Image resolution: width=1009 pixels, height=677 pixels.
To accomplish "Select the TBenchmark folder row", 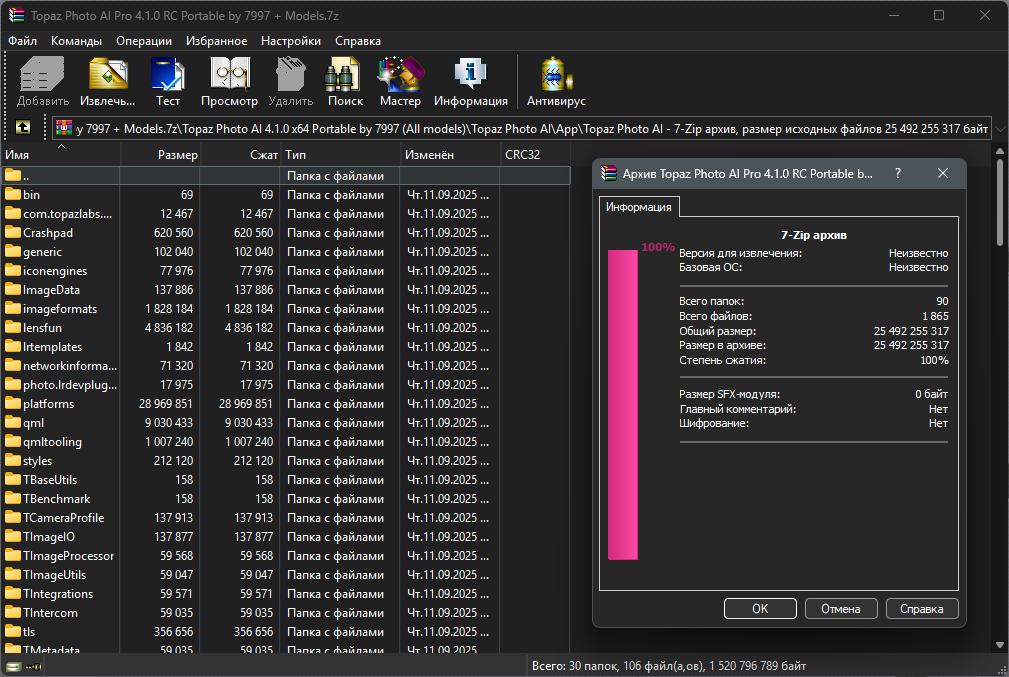I will [285, 498].
